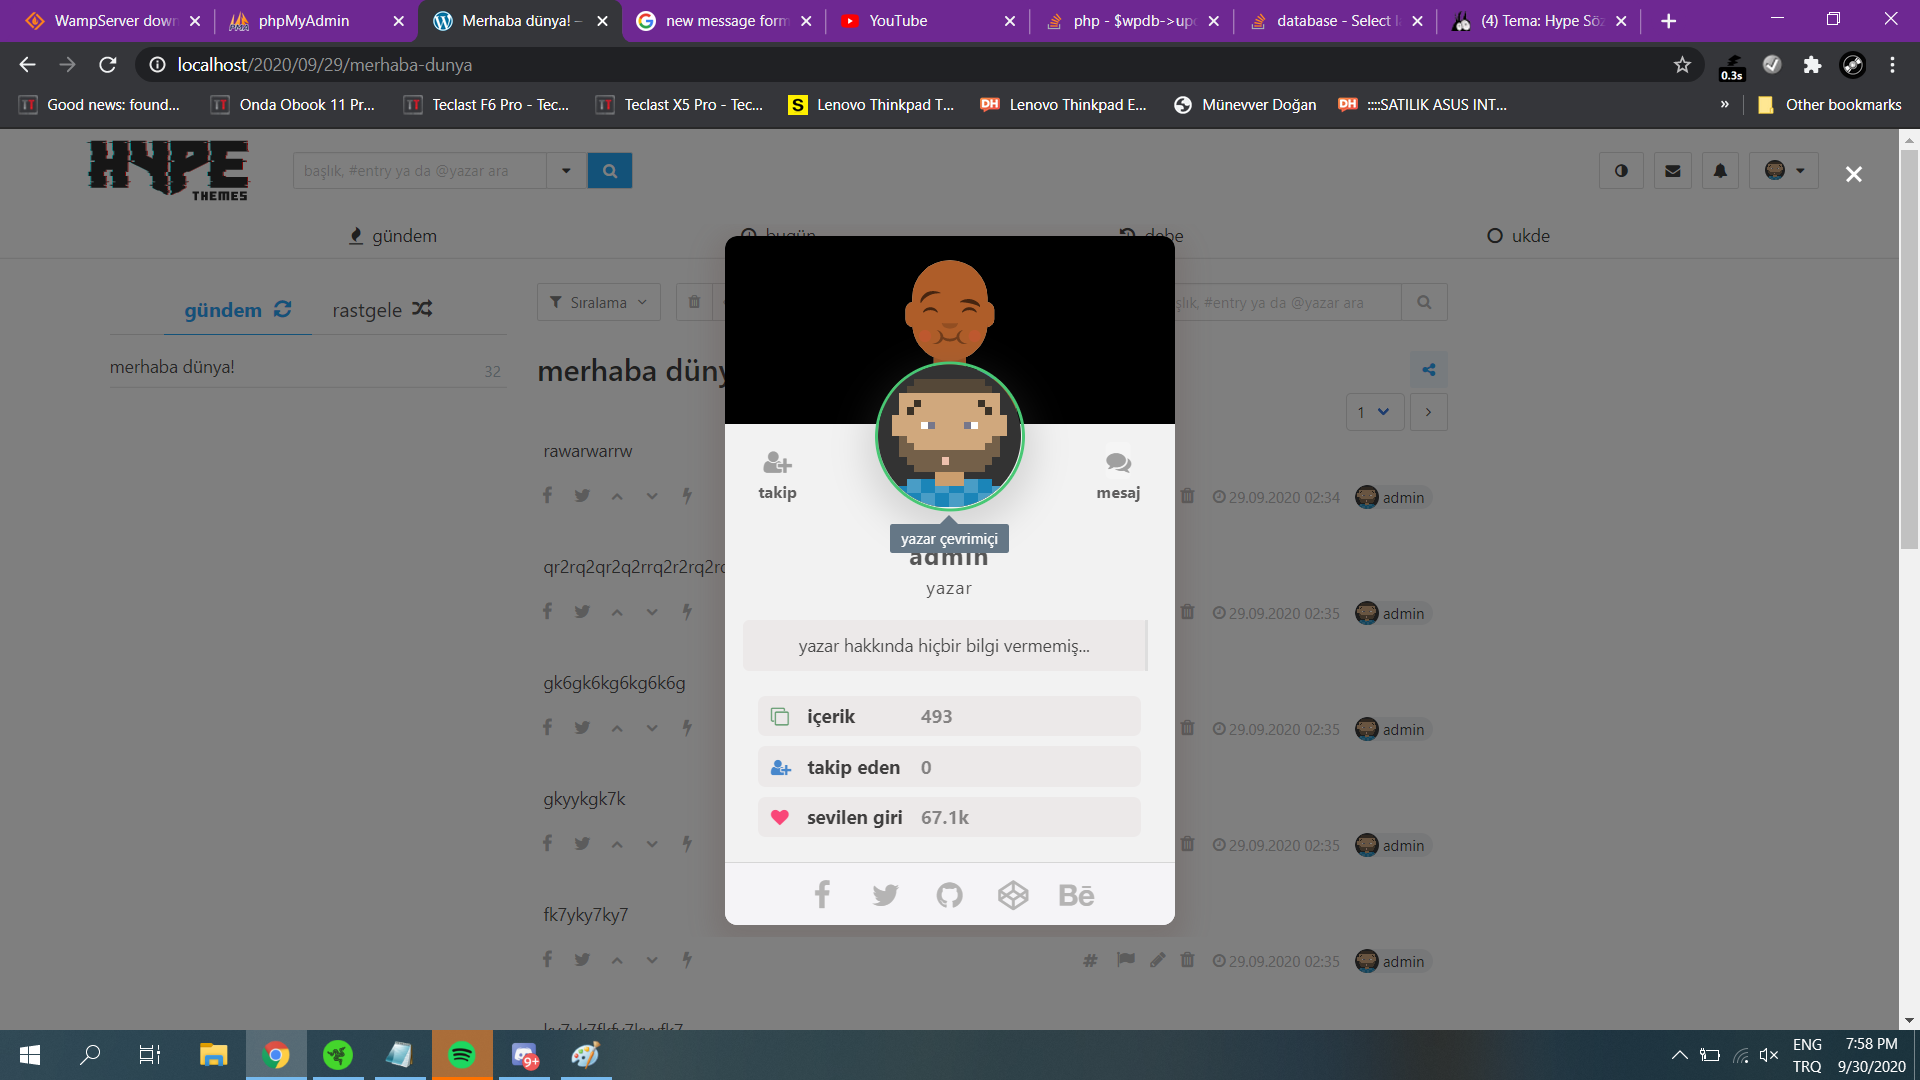The height and width of the screenshot is (1080, 1920).
Task: Delete the entry dated 29.09.2020 02:34
Action: pyautogui.click(x=1188, y=496)
